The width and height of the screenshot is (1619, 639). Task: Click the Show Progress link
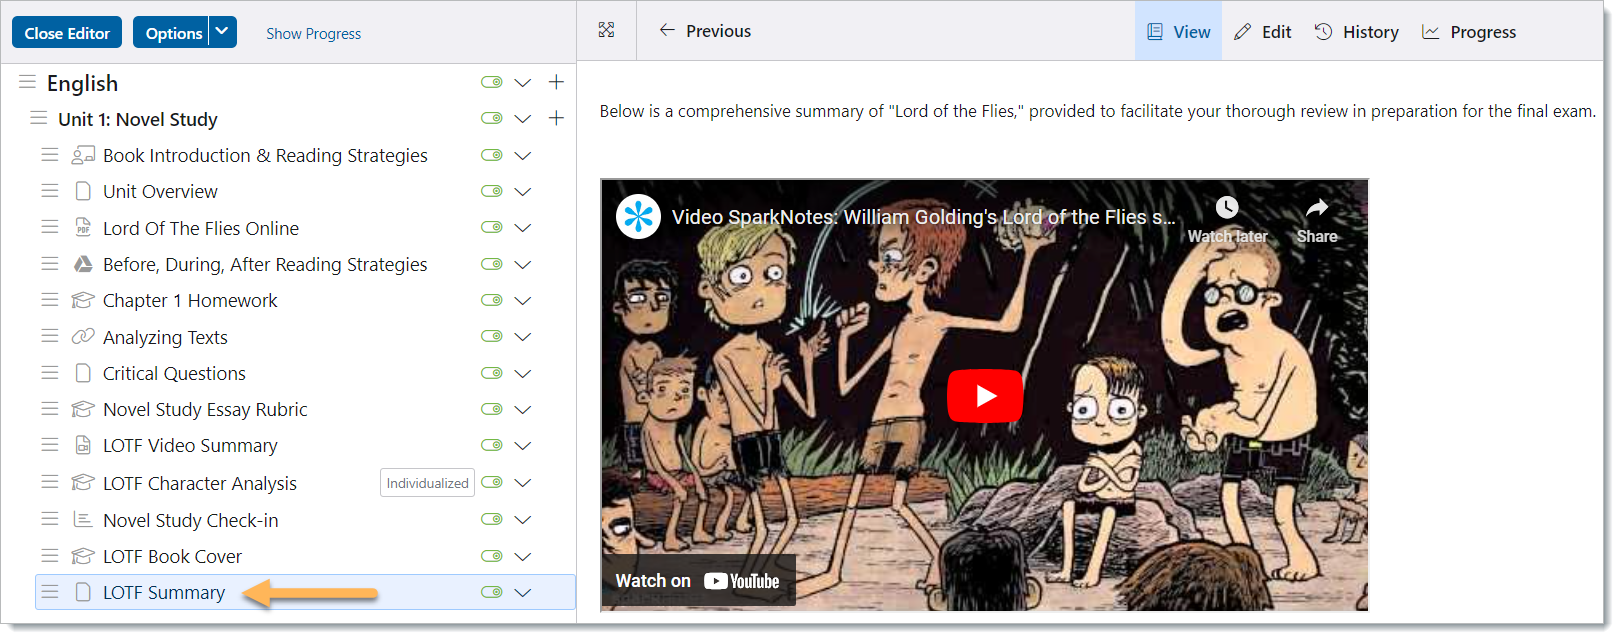click(313, 33)
